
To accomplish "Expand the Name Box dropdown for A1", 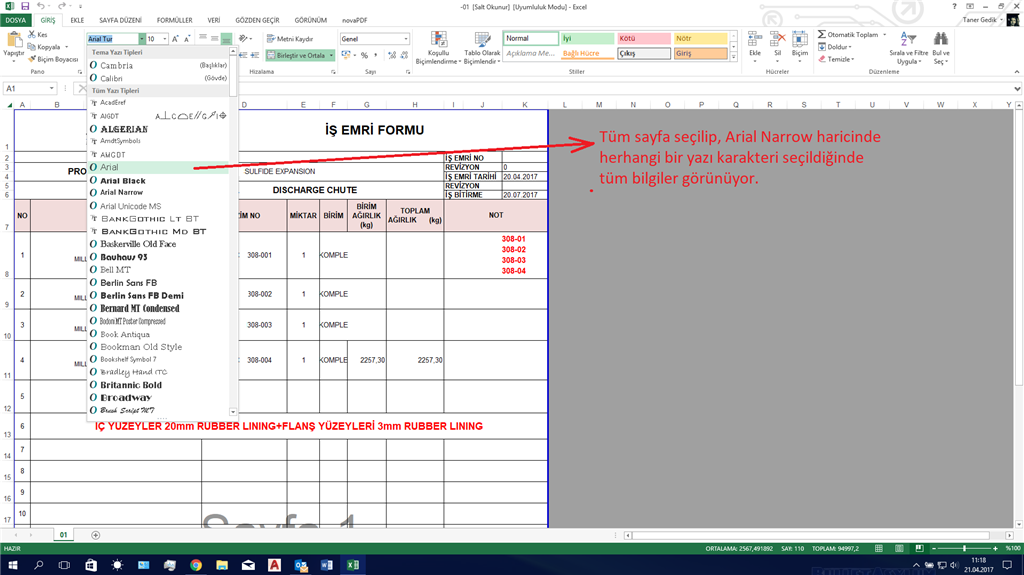I will [52, 88].
